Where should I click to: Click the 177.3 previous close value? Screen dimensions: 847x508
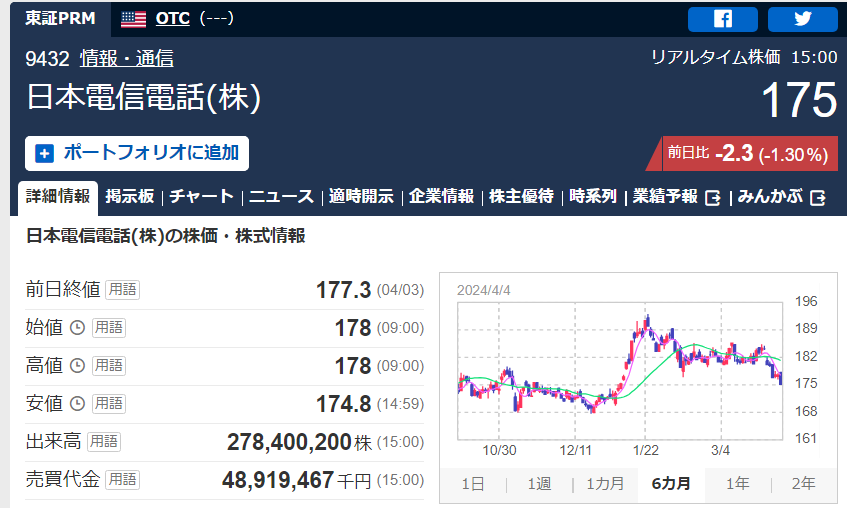(x=344, y=290)
